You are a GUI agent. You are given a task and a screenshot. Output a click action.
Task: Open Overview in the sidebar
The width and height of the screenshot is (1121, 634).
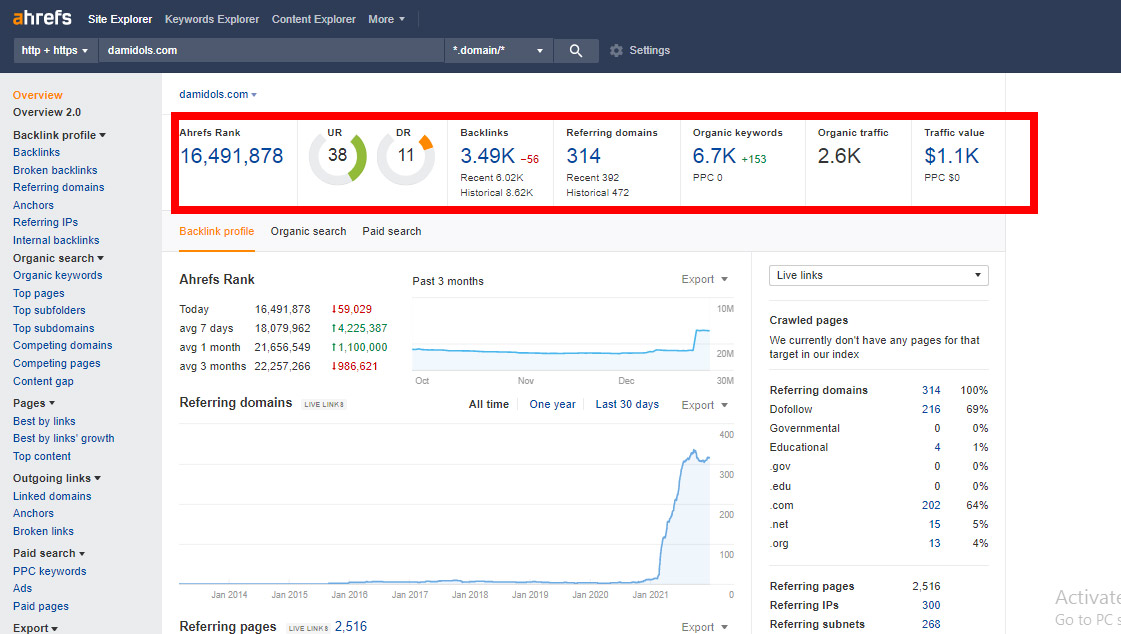(38, 95)
